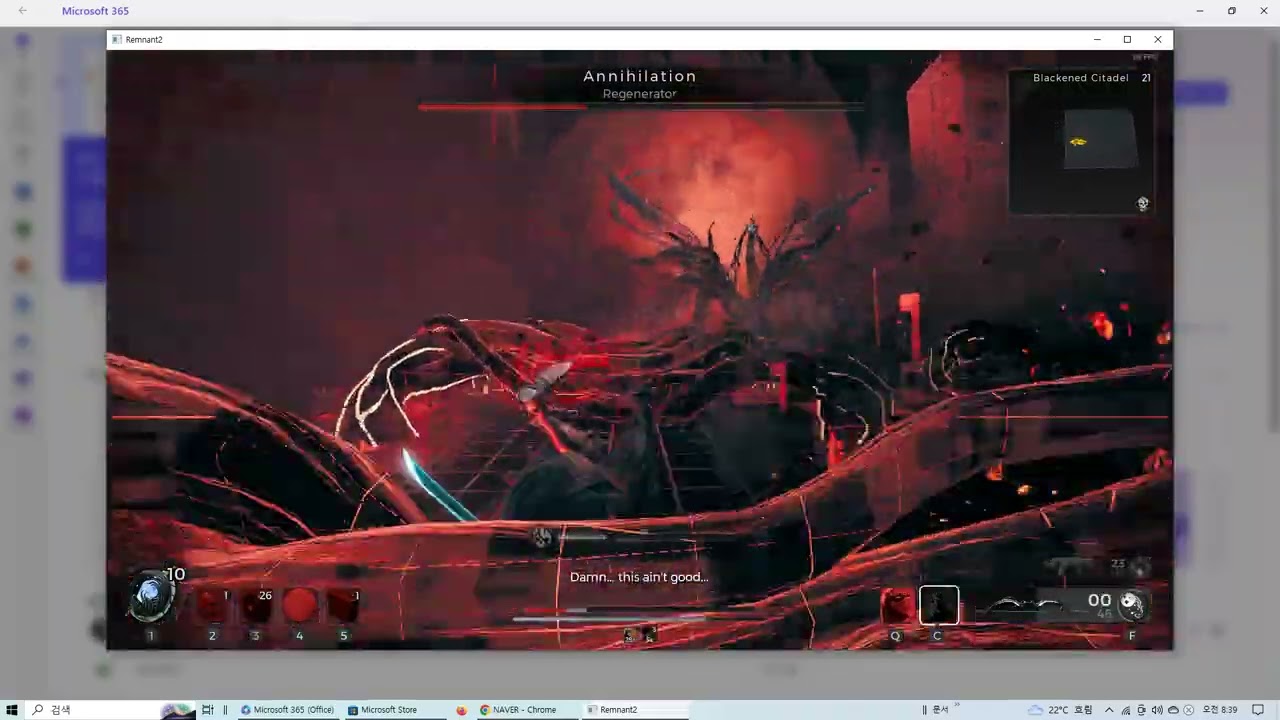Click the player stamina bar
The image size is (1280, 720).
pos(608,619)
